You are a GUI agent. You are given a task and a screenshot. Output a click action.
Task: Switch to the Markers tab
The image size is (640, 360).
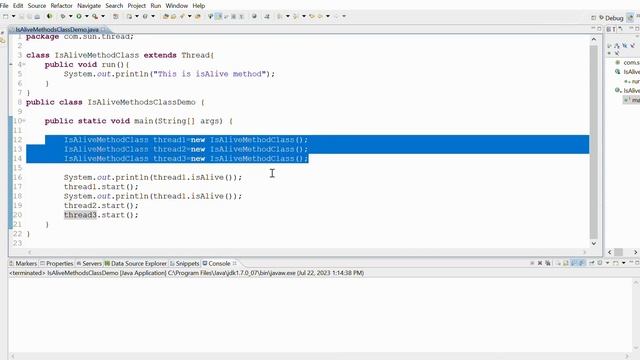23,264
